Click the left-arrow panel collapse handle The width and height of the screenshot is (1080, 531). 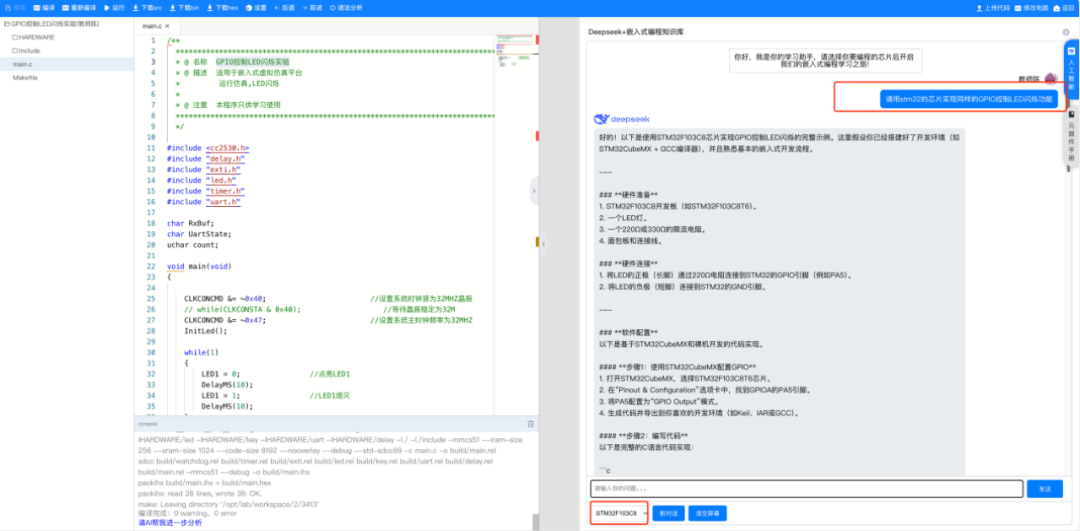pyautogui.click(x=543, y=244)
